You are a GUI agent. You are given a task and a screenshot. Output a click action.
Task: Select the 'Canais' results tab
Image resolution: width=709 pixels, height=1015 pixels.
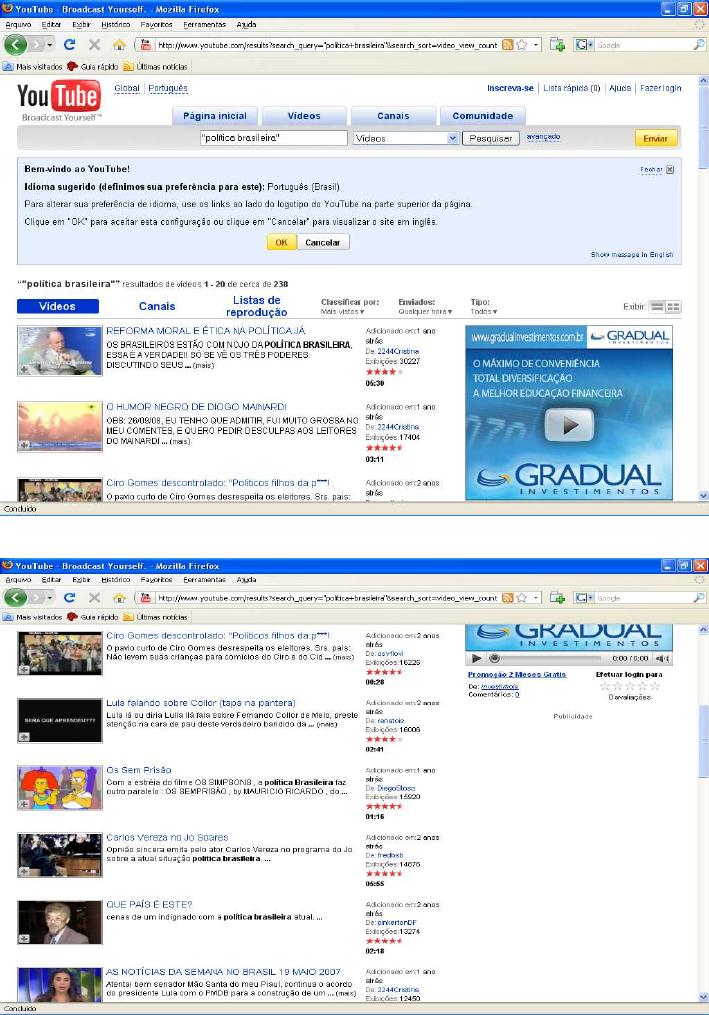pos(157,307)
